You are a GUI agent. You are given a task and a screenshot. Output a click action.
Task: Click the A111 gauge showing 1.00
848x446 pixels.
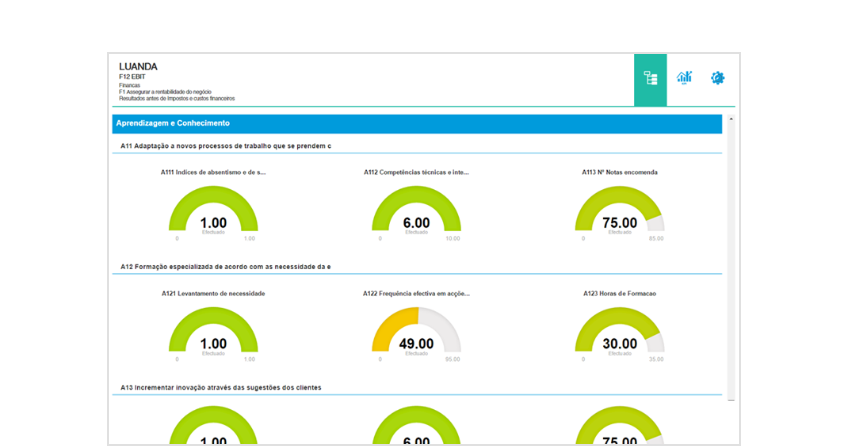213,212
